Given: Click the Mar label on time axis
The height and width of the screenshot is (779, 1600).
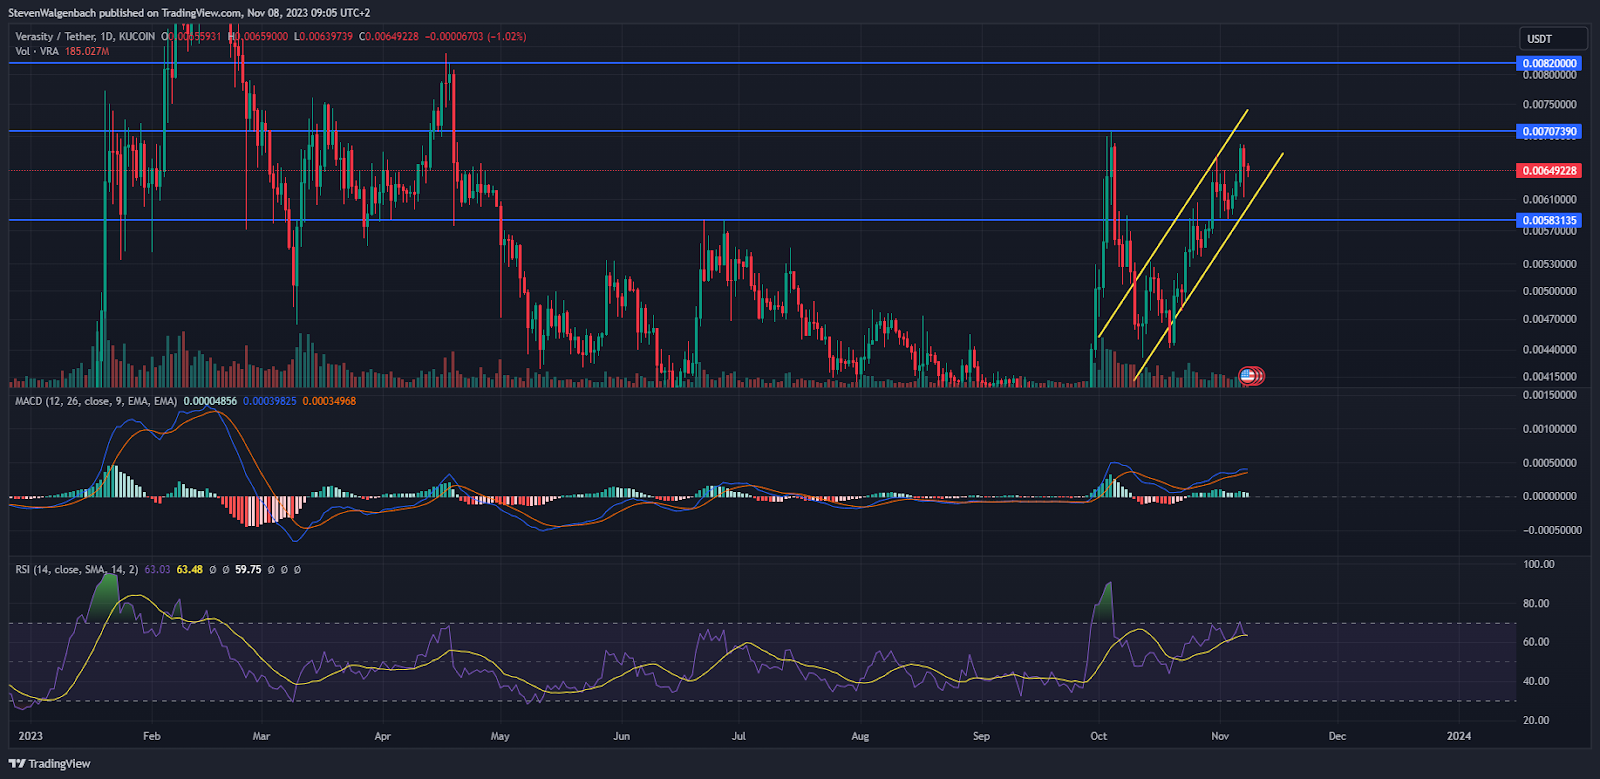Looking at the screenshot, I should (x=262, y=736).
